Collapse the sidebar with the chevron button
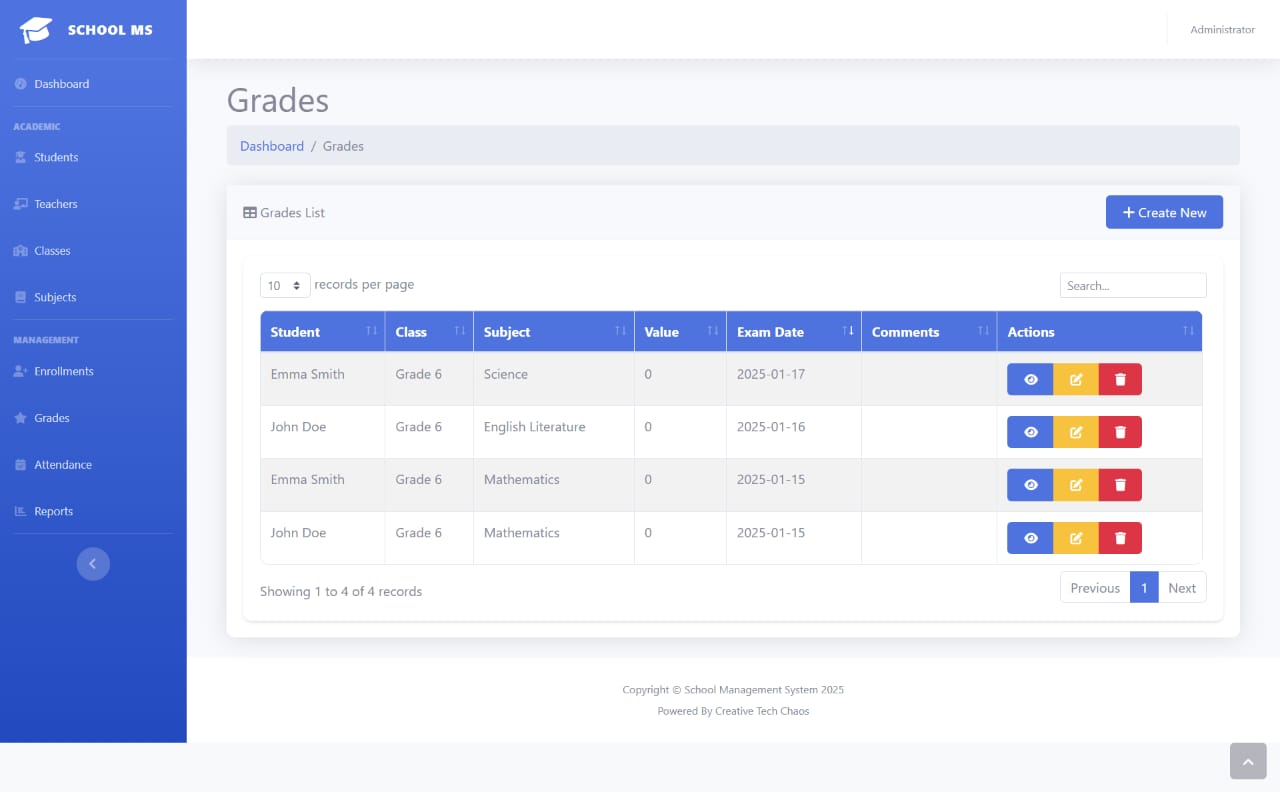The image size is (1280, 792). [x=93, y=564]
